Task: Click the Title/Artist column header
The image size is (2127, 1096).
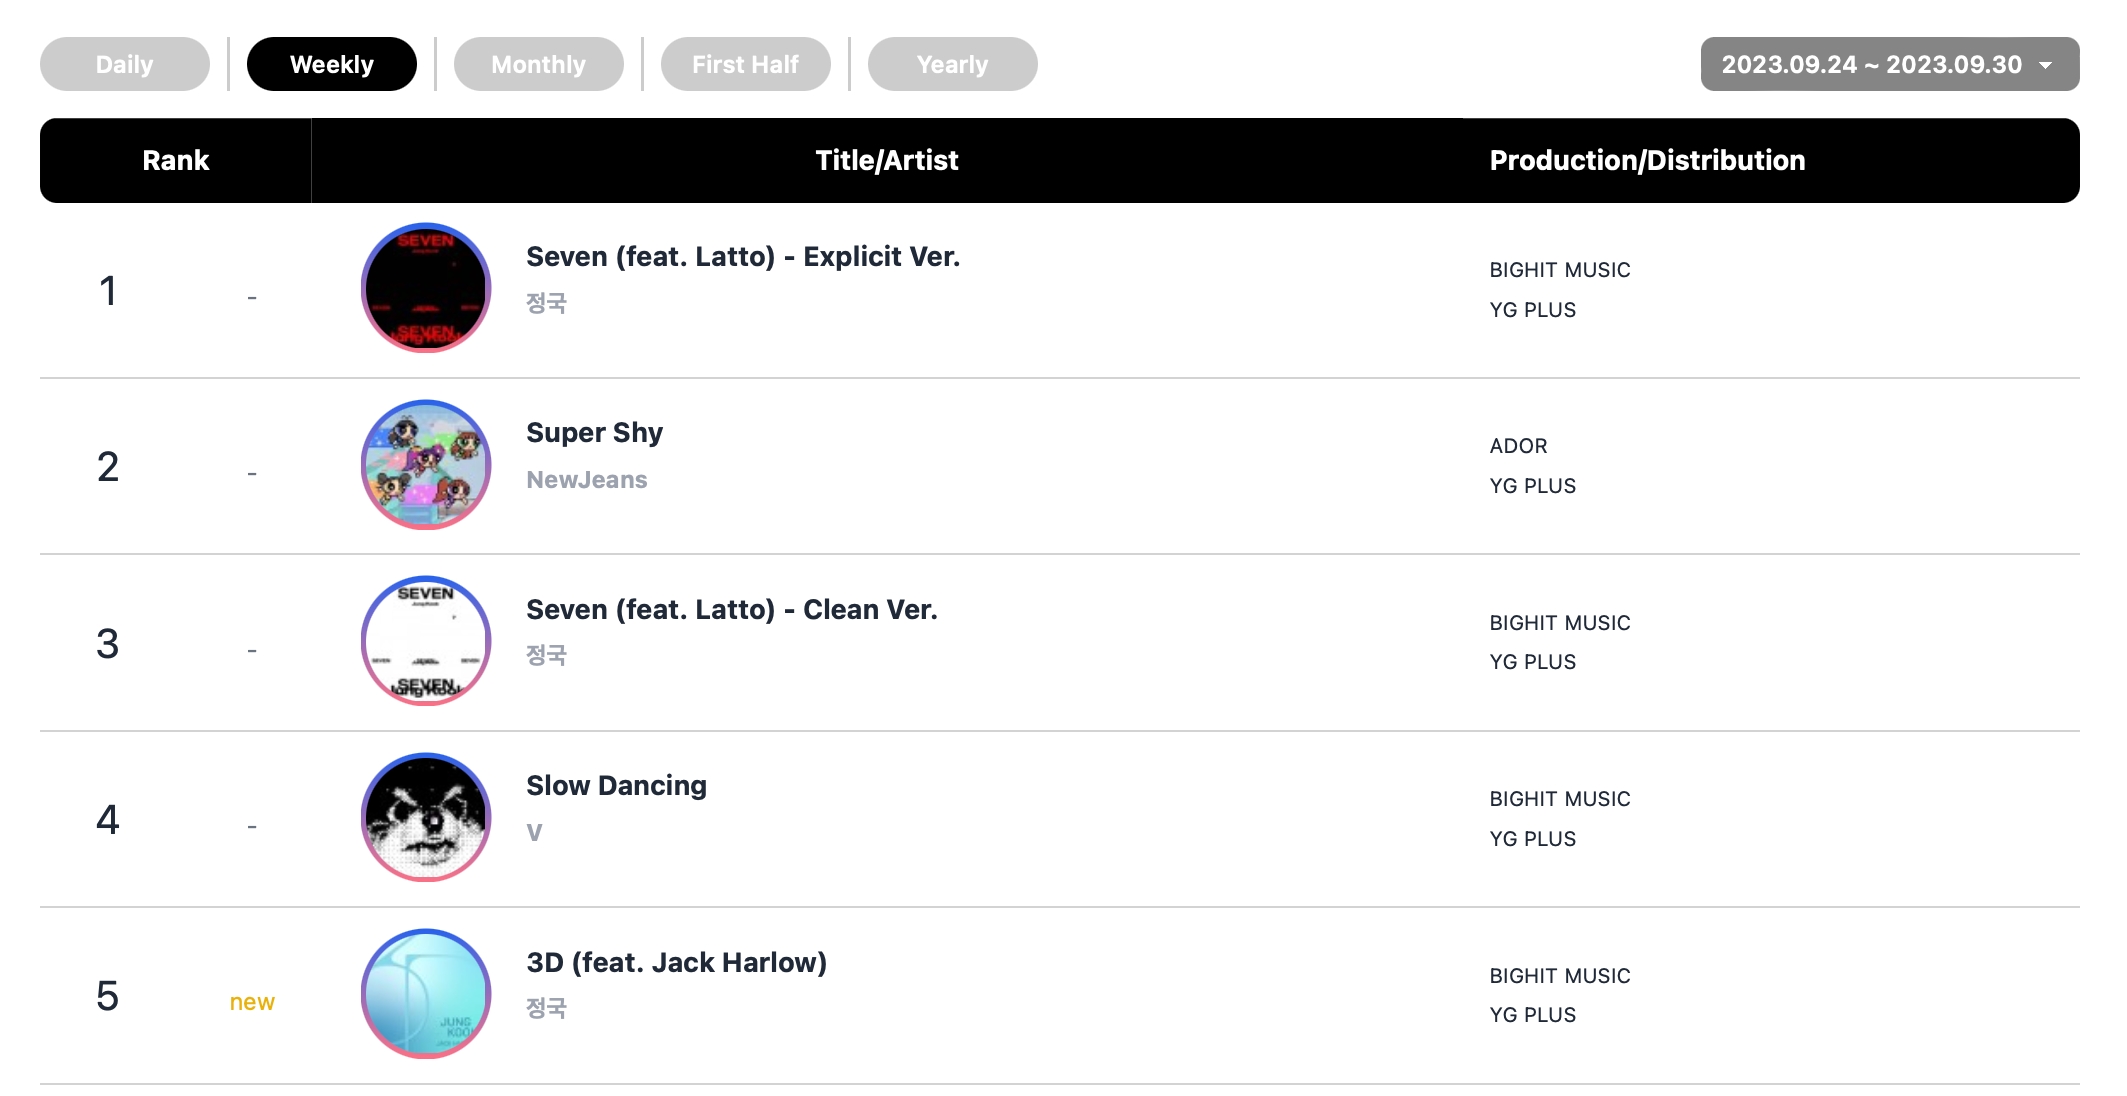Action: pyautogui.click(x=887, y=161)
